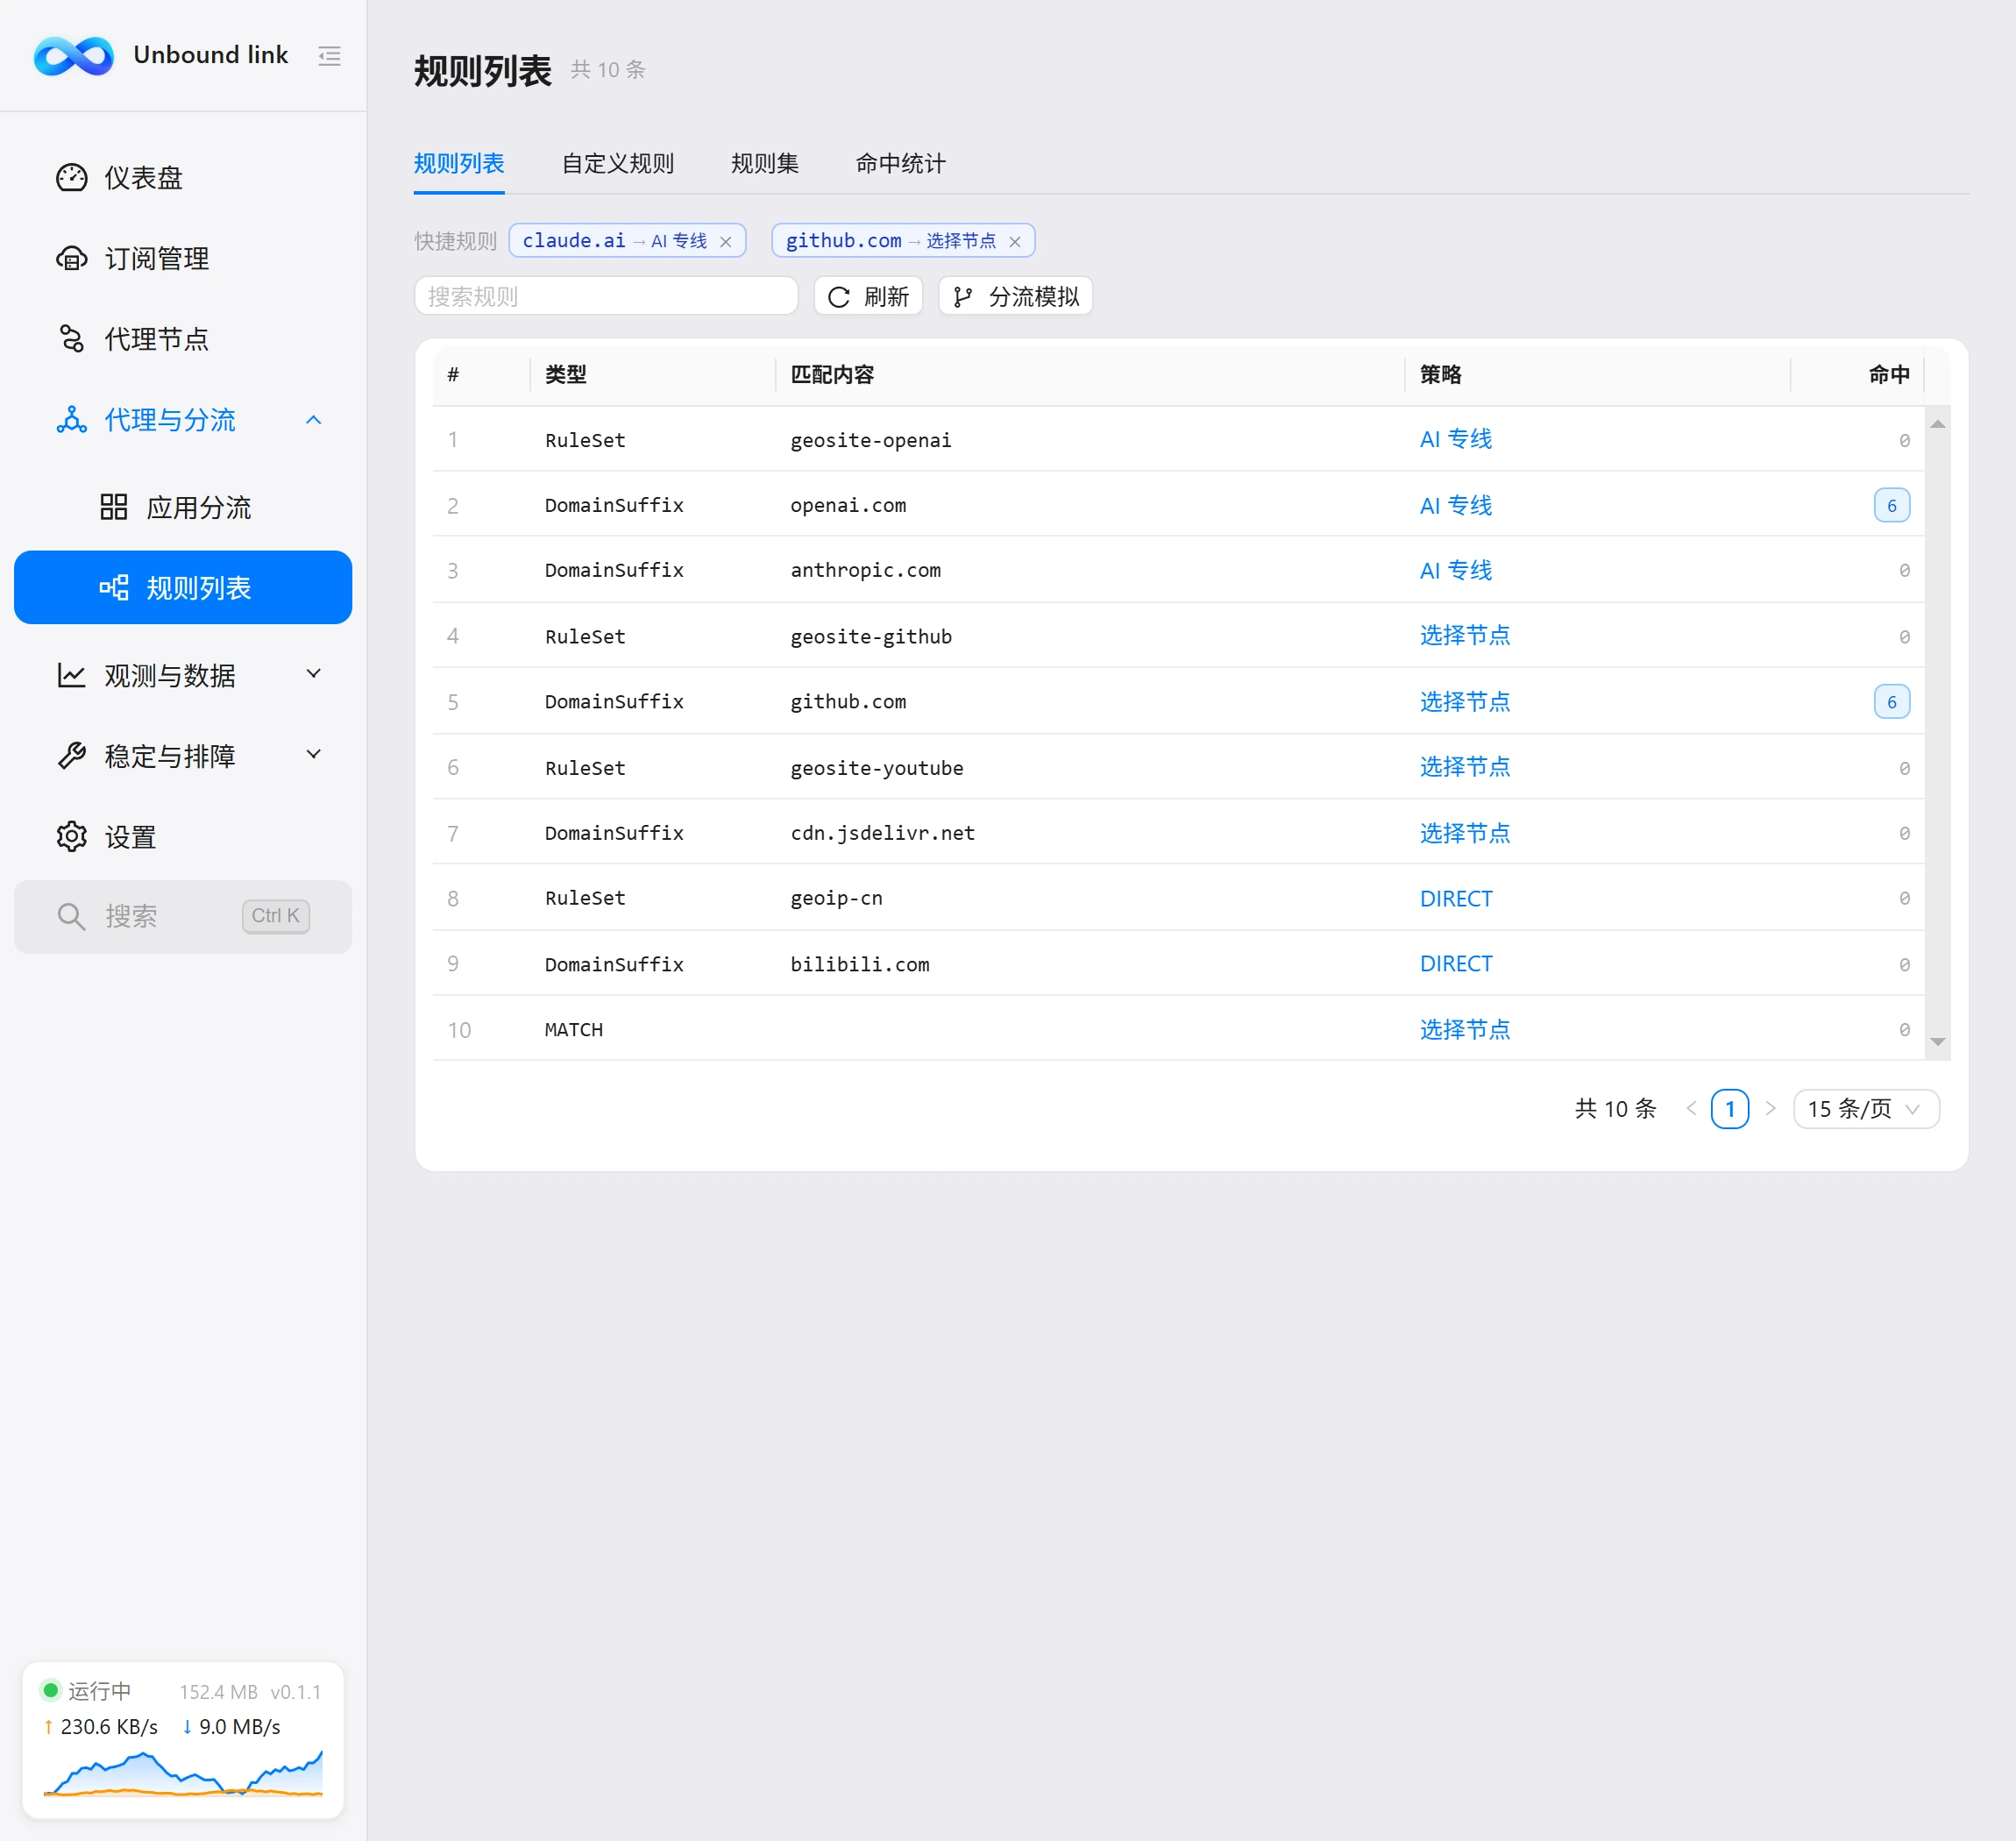The width and height of the screenshot is (2016, 1841).
Task: Select the 规则列表 tab
Action: (459, 164)
